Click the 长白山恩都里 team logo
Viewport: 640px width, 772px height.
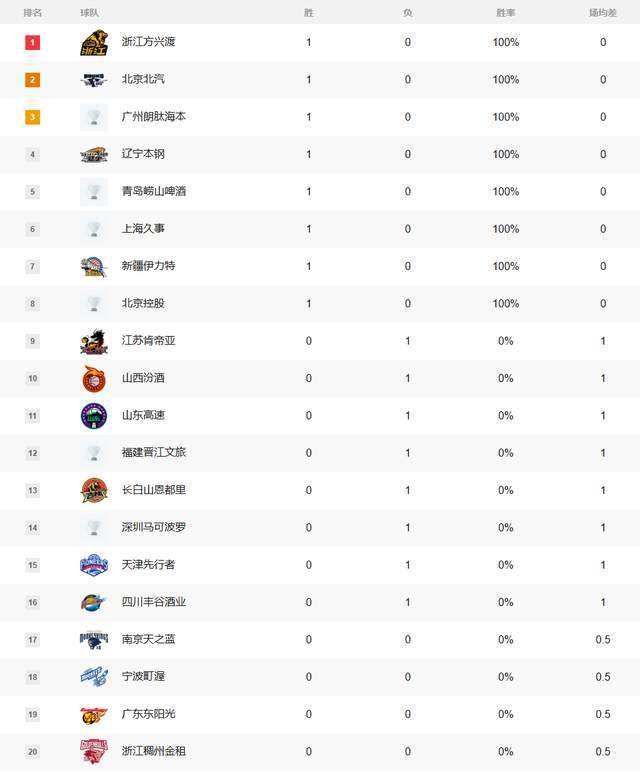94,491
